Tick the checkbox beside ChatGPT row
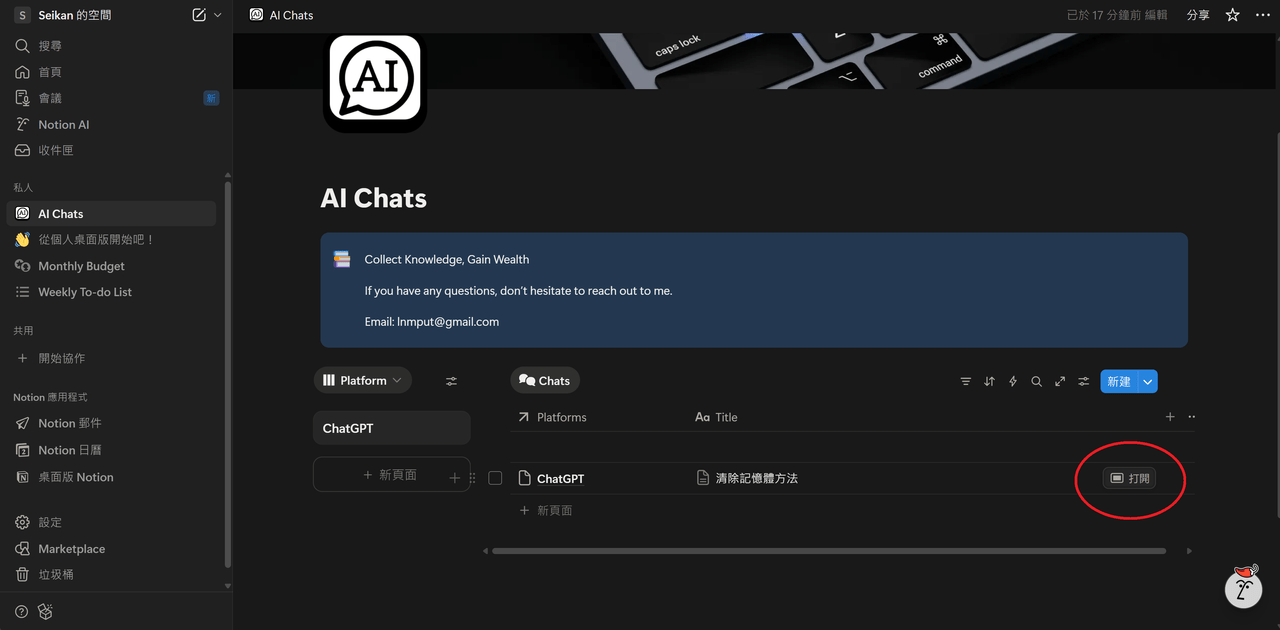Viewport: 1280px width, 630px height. pyautogui.click(x=495, y=478)
